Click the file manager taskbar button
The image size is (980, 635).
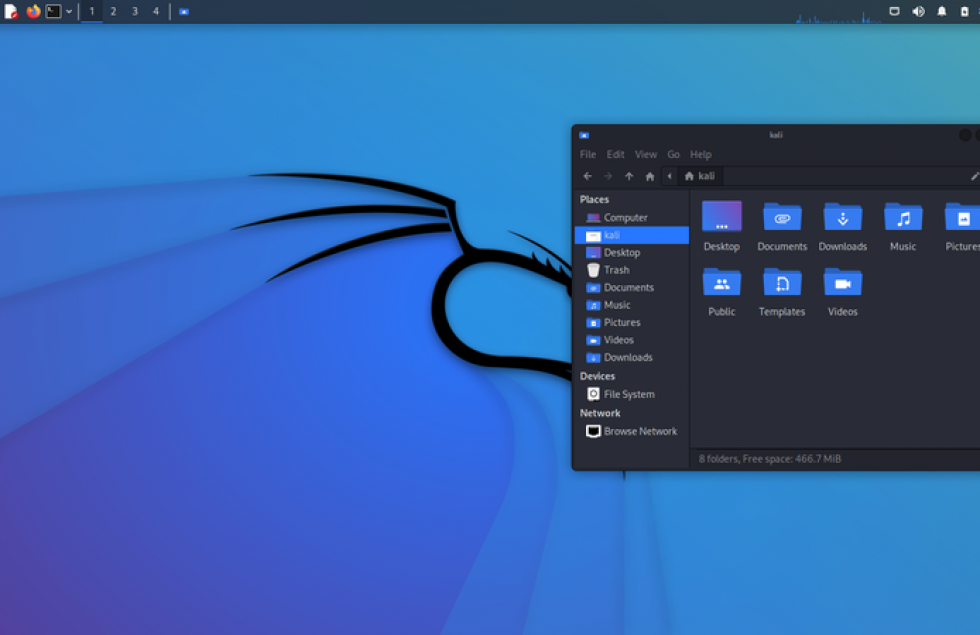point(184,11)
